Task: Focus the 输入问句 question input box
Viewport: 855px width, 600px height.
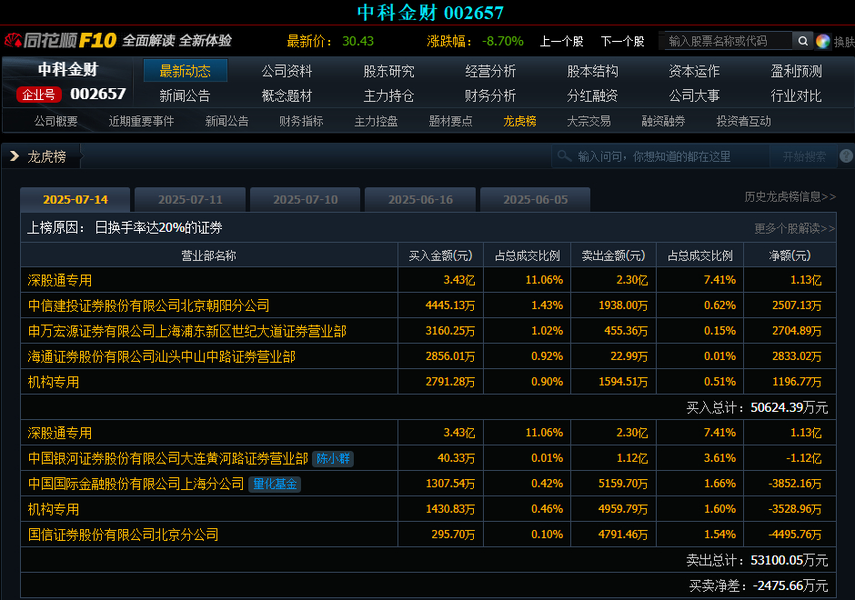Action: tap(665, 157)
